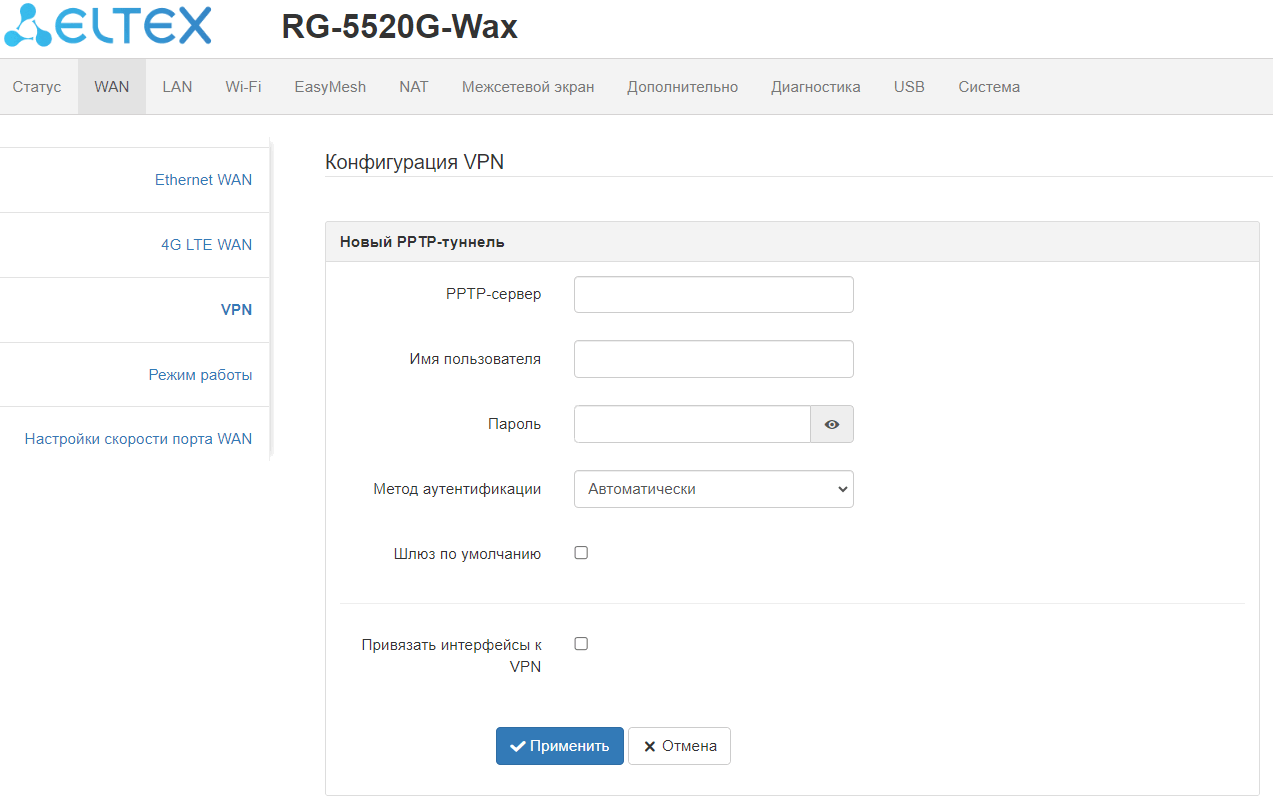The height and width of the screenshot is (806, 1273).
Task: Show password with the eye icon
Action: [x=832, y=424]
